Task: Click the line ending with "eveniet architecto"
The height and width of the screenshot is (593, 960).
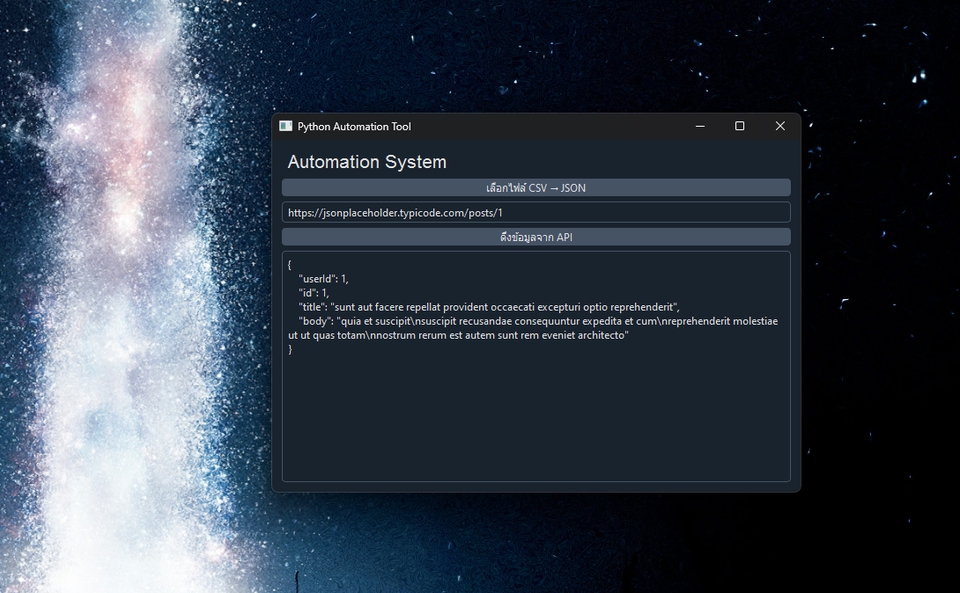Action: point(459,335)
